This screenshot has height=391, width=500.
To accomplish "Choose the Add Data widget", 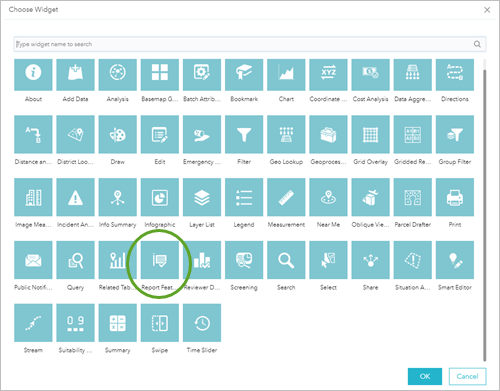I will point(75,75).
